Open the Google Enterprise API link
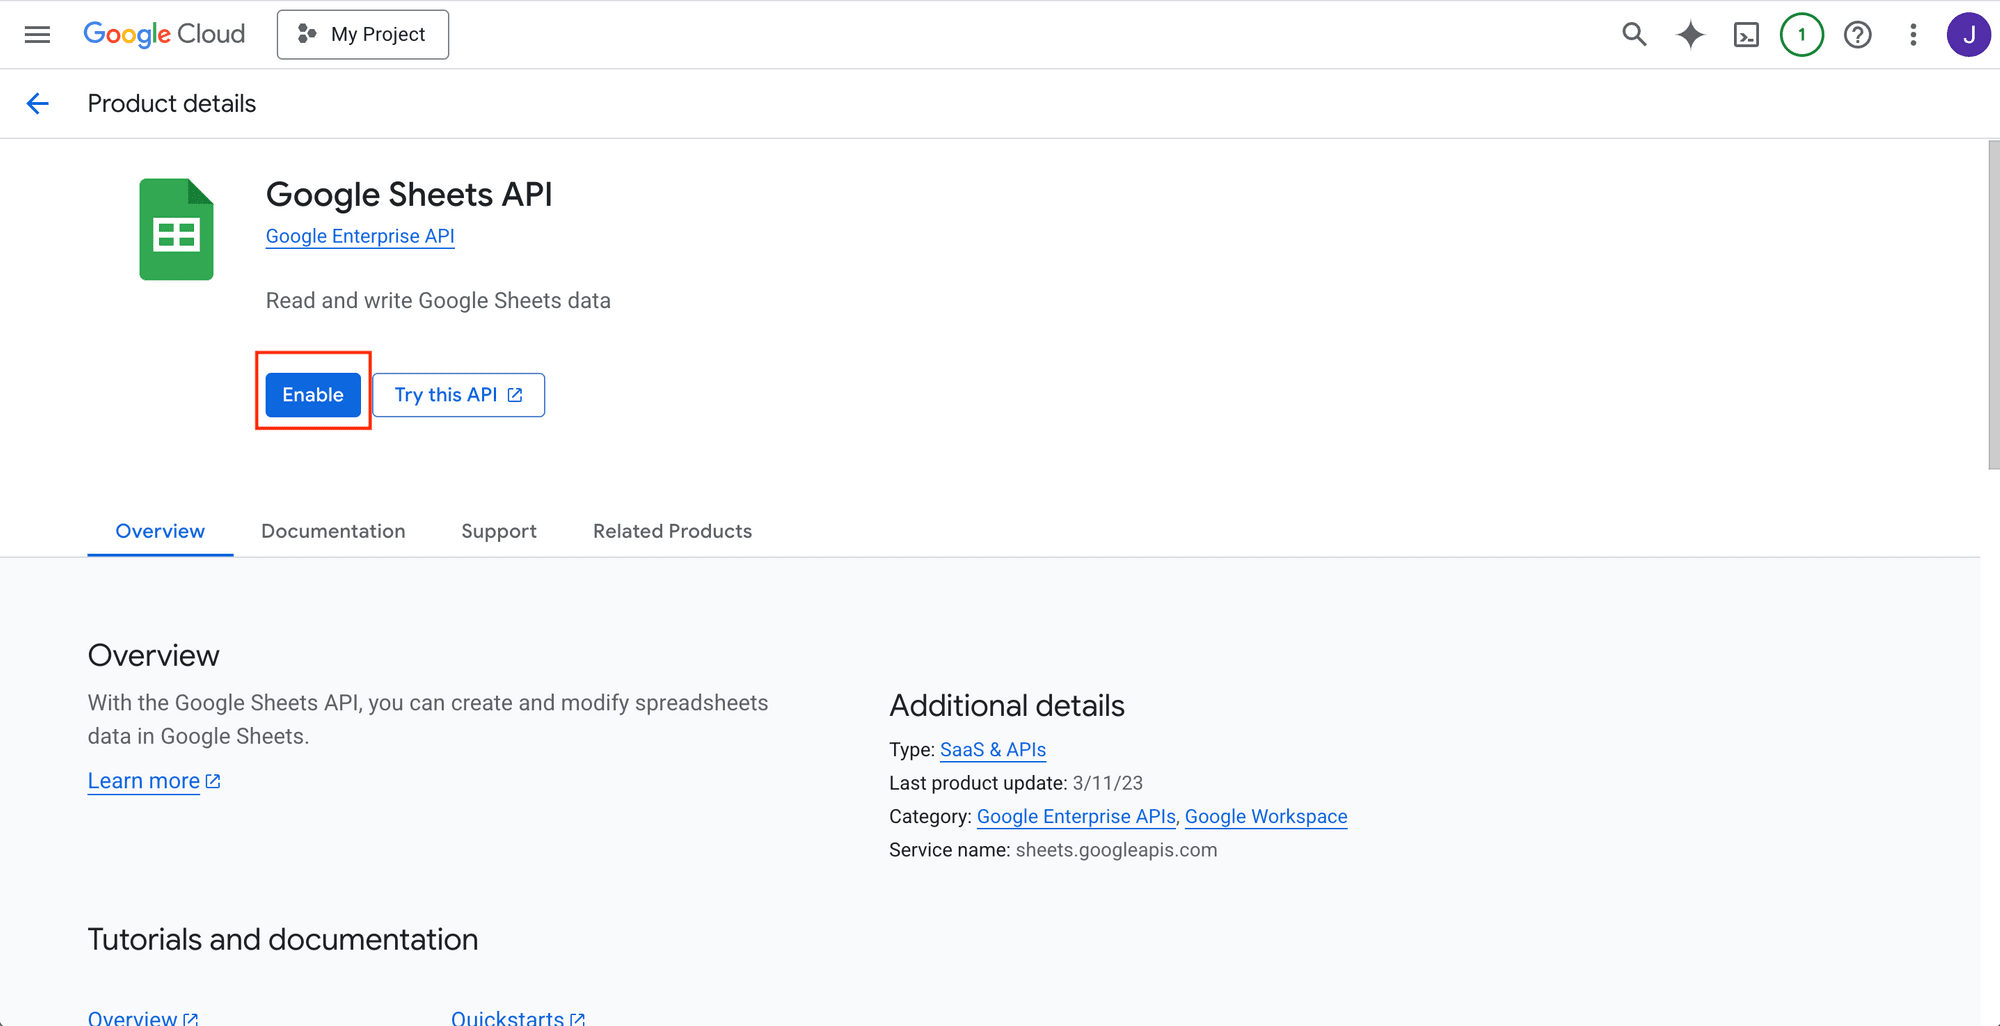 360,236
